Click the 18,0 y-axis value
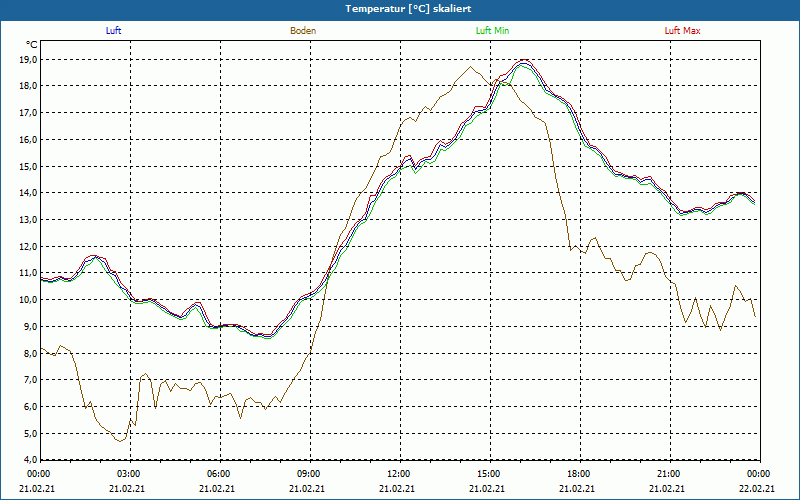800x500 pixels. tap(29, 86)
